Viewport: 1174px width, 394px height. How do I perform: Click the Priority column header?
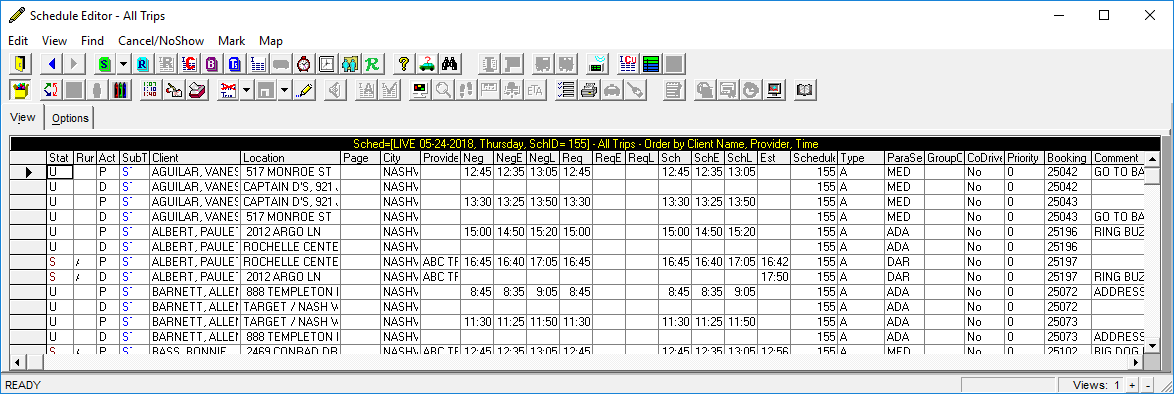click(1024, 158)
